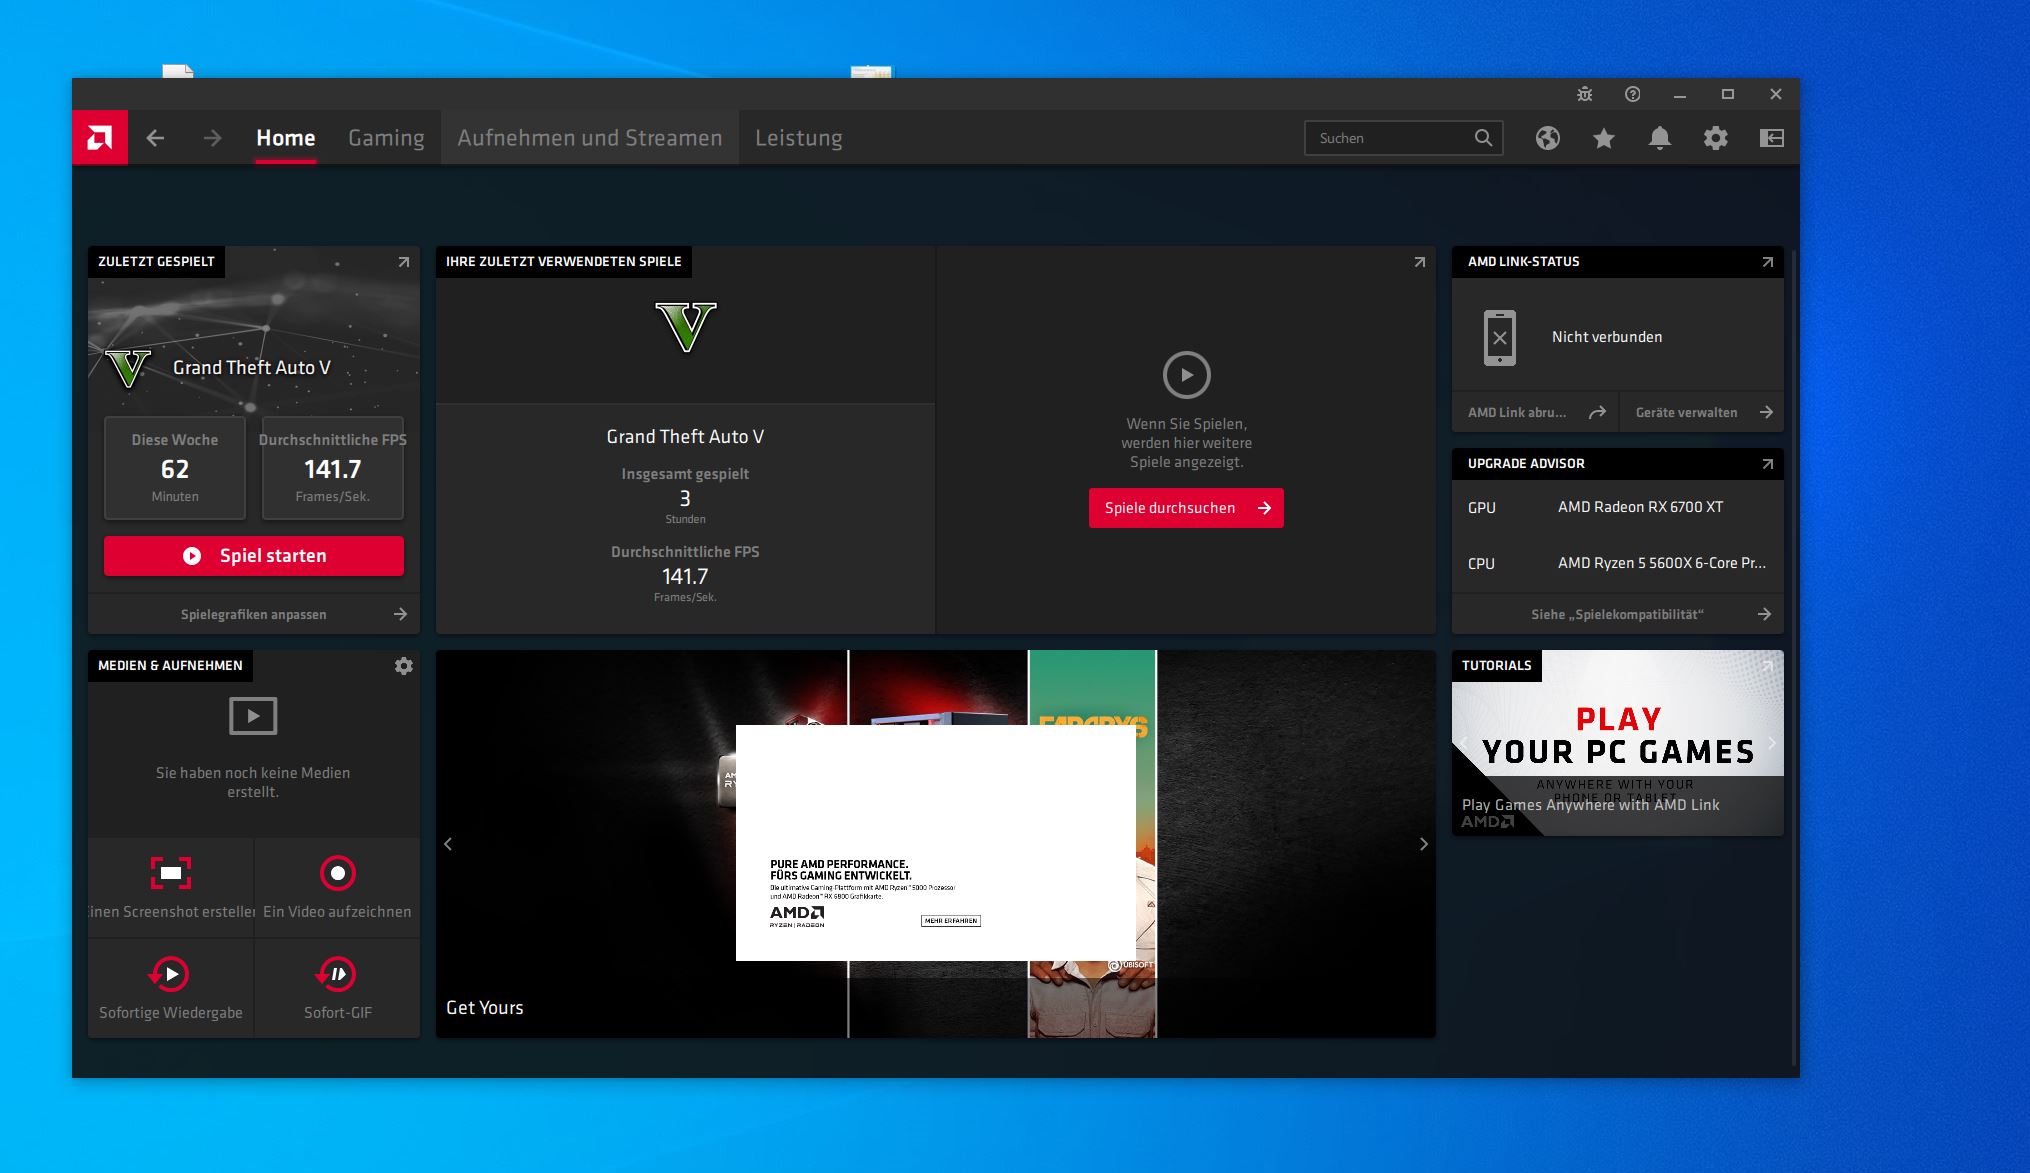Expand the Ihre zuletzt verwendeten Spiele panel
The height and width of the screenshot is (1173, 2030).
1419,262
